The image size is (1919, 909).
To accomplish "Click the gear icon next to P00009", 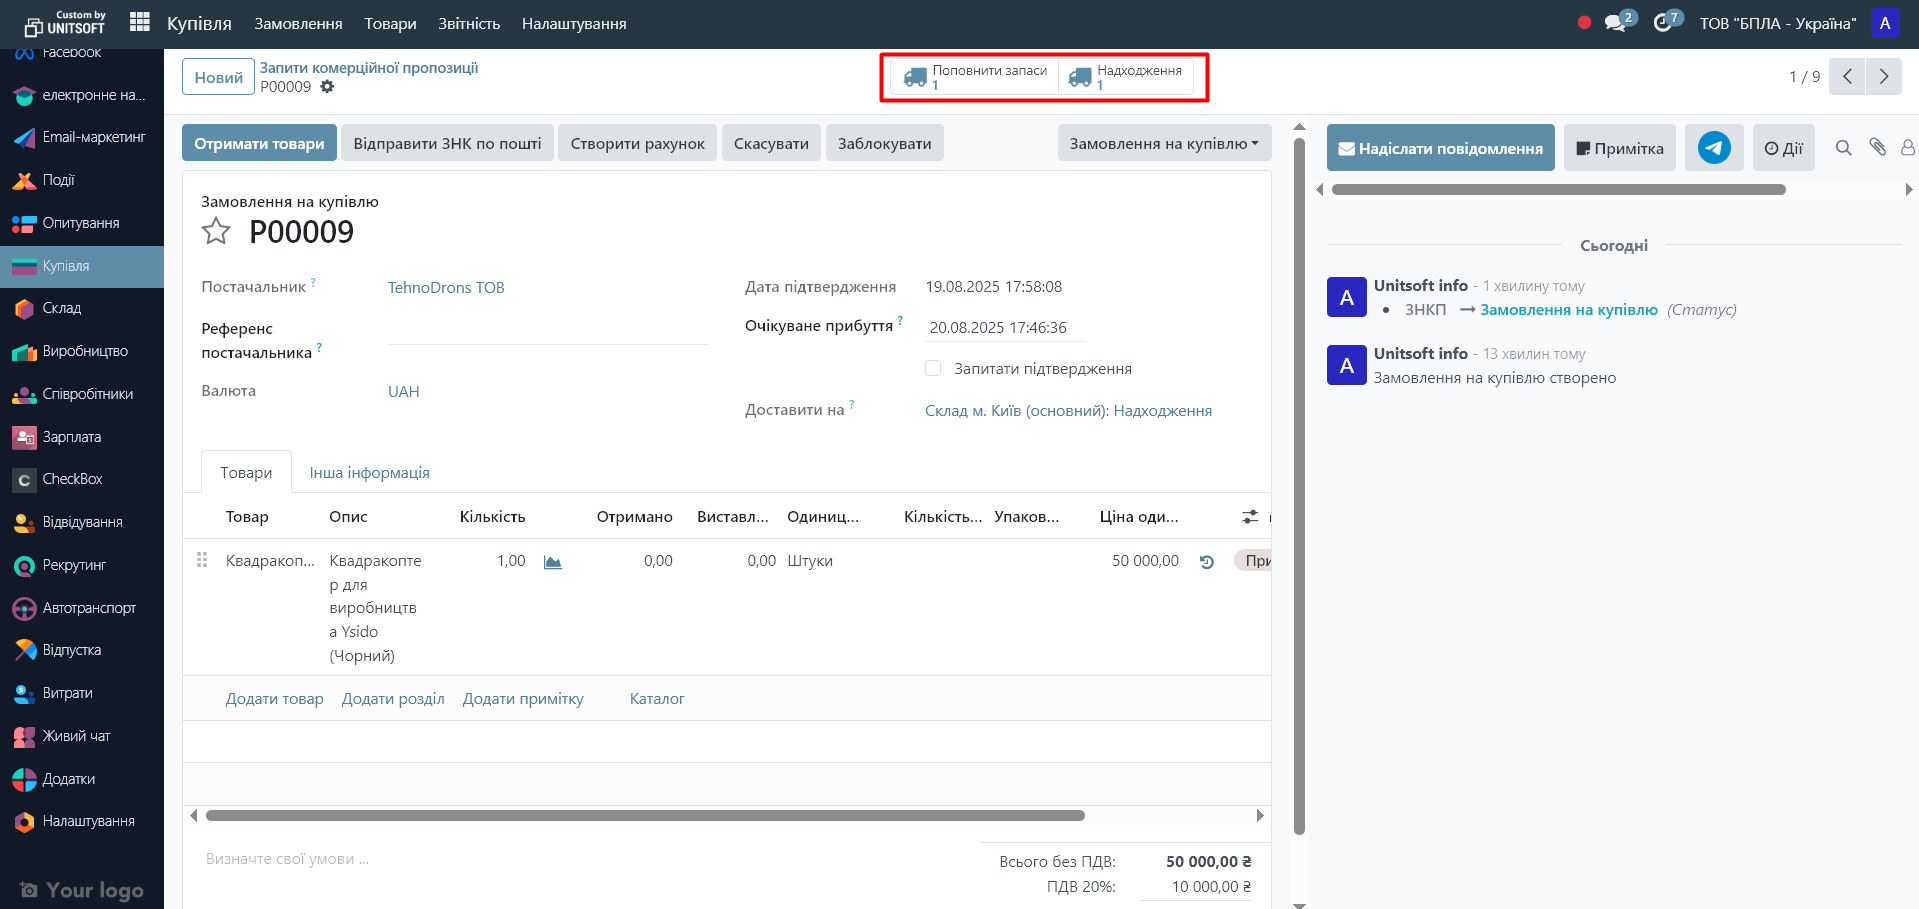I will pyautogui.click(x=327, y=87).
